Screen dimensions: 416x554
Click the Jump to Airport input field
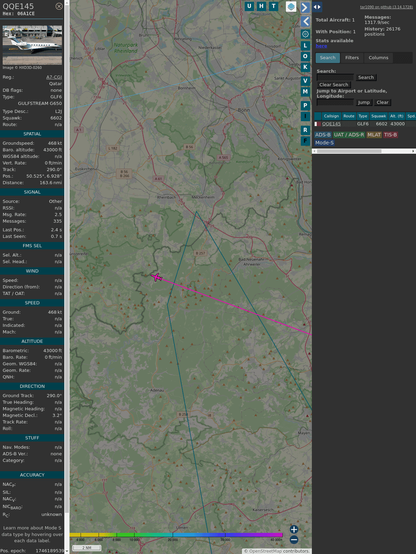coord(335,102)
